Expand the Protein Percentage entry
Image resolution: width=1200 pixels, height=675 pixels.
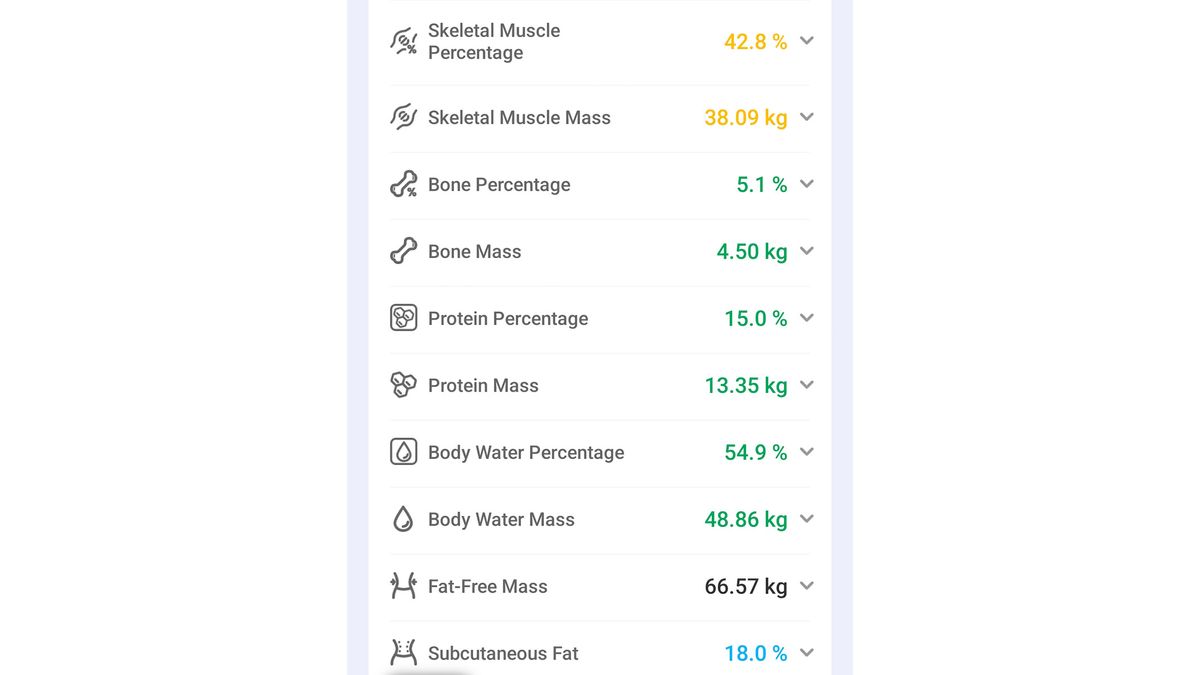(x=807, y=318)
